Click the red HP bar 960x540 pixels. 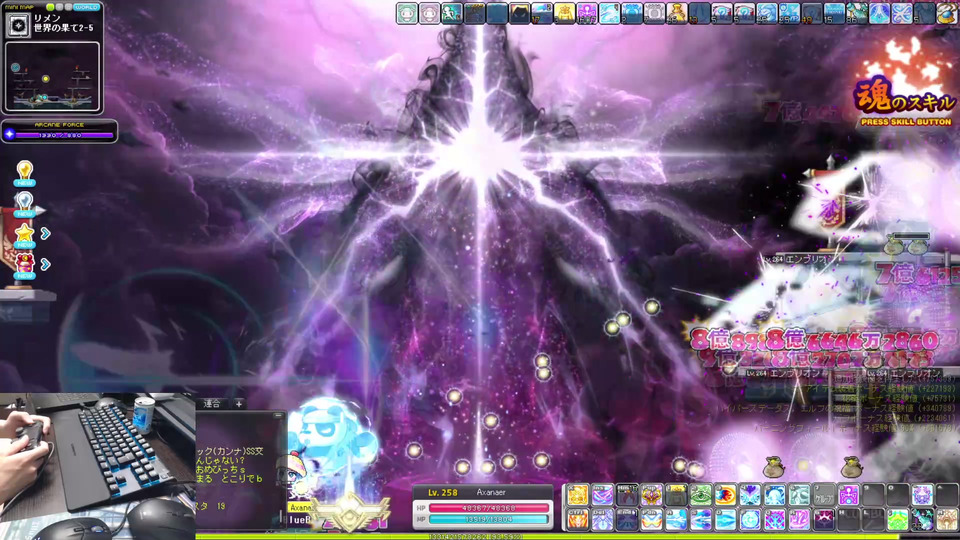tap(489, 508)
